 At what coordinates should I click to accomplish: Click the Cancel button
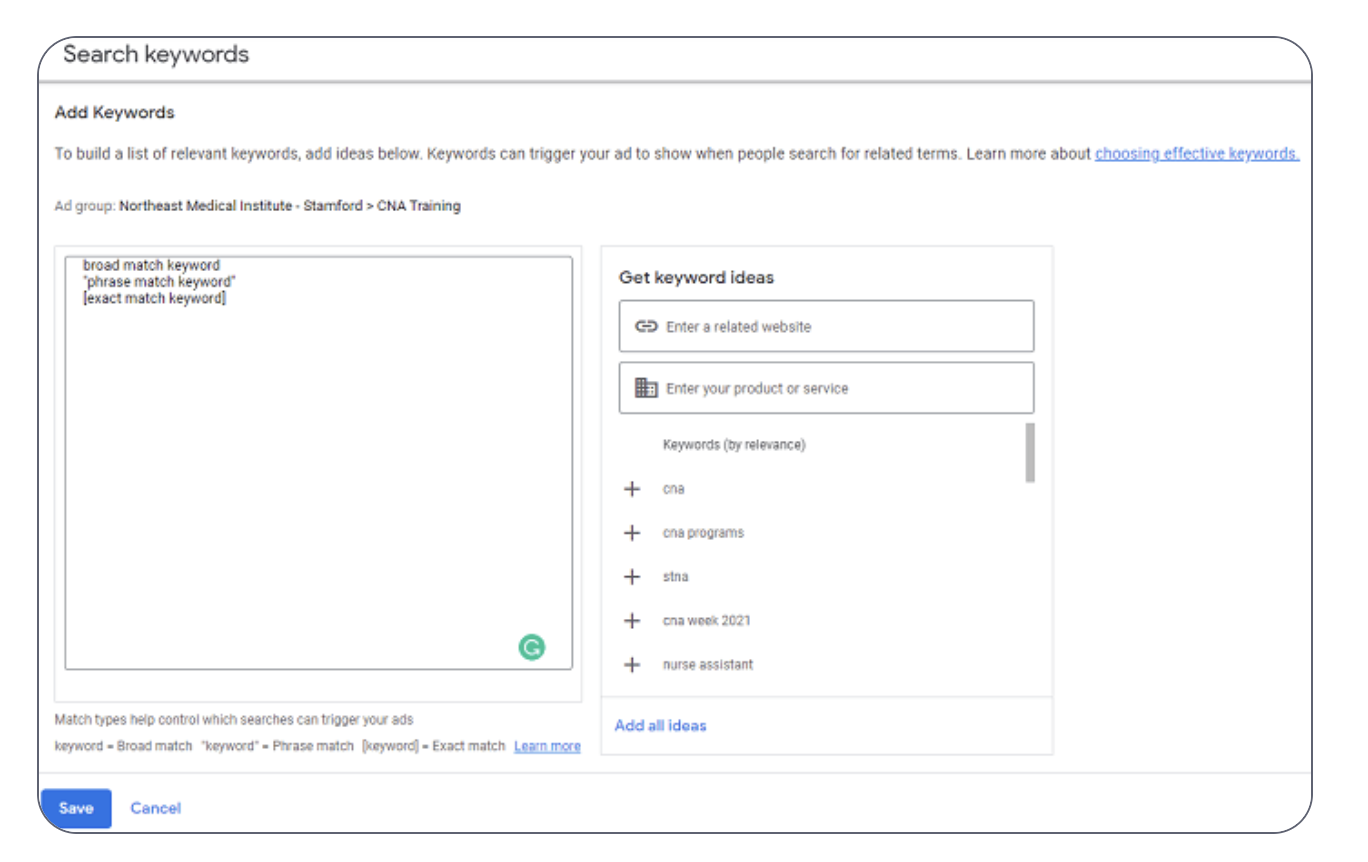(155, 808)
